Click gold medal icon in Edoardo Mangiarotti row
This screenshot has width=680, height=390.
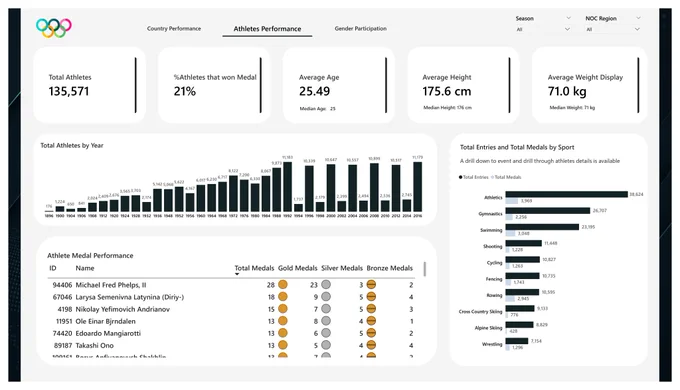[x=283, y=333]
